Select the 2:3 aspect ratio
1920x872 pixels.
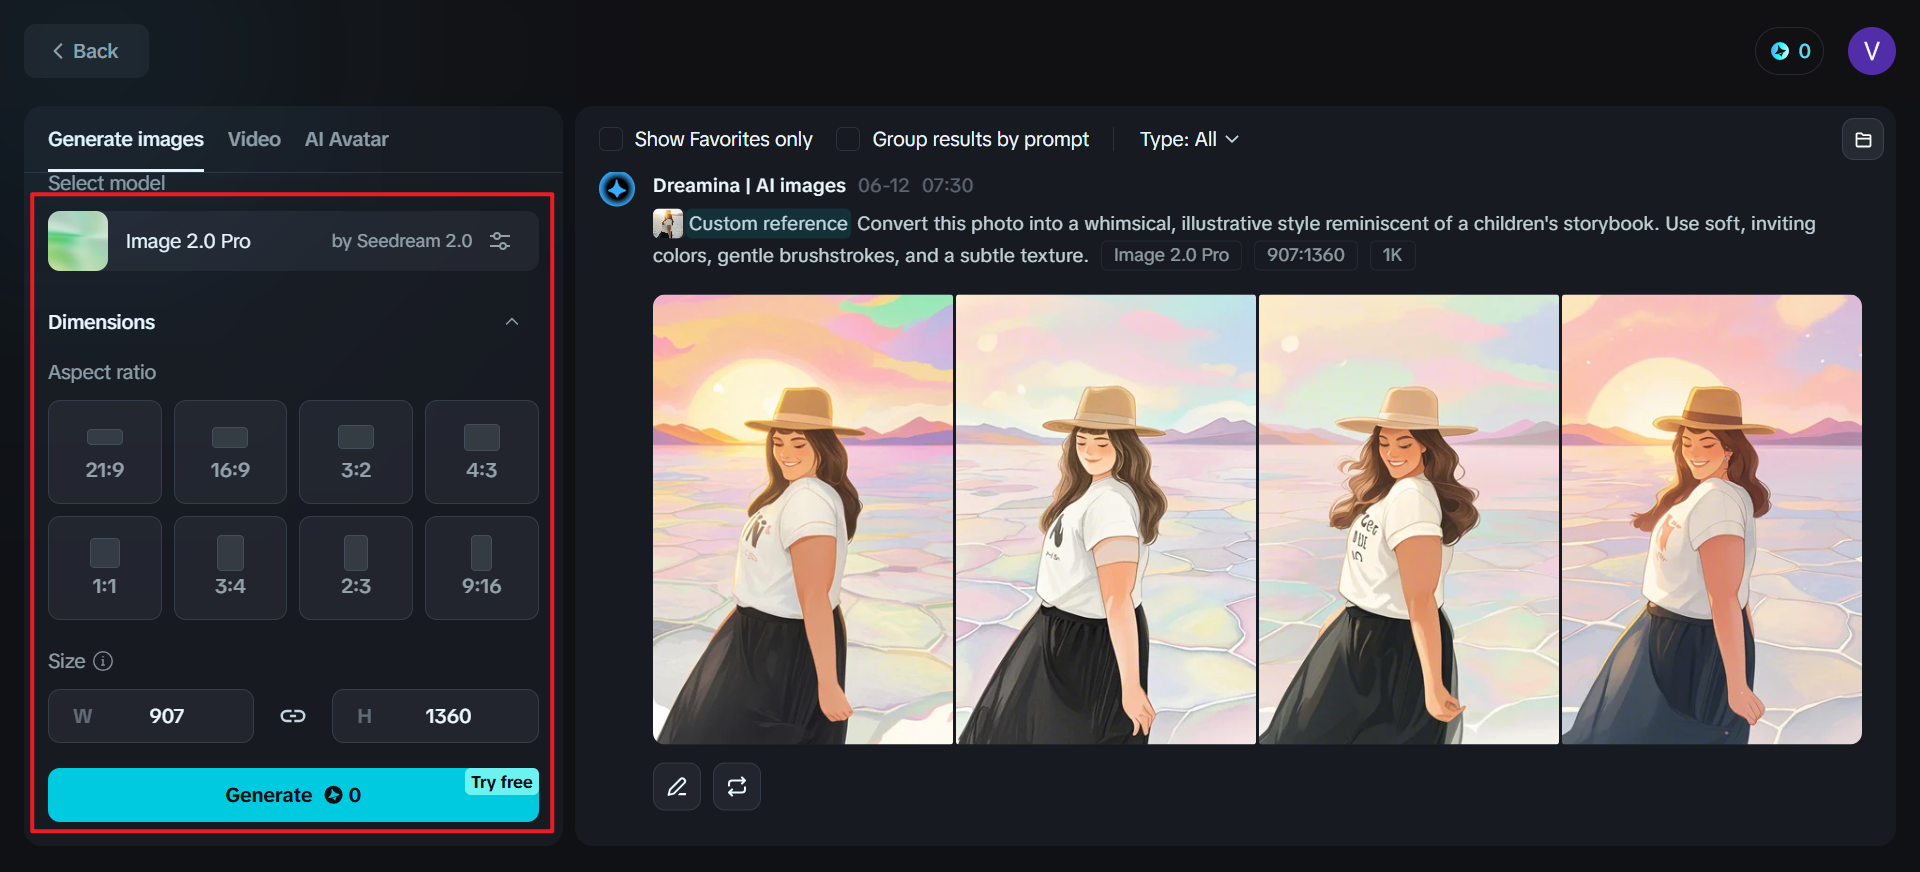click(356, 568)
